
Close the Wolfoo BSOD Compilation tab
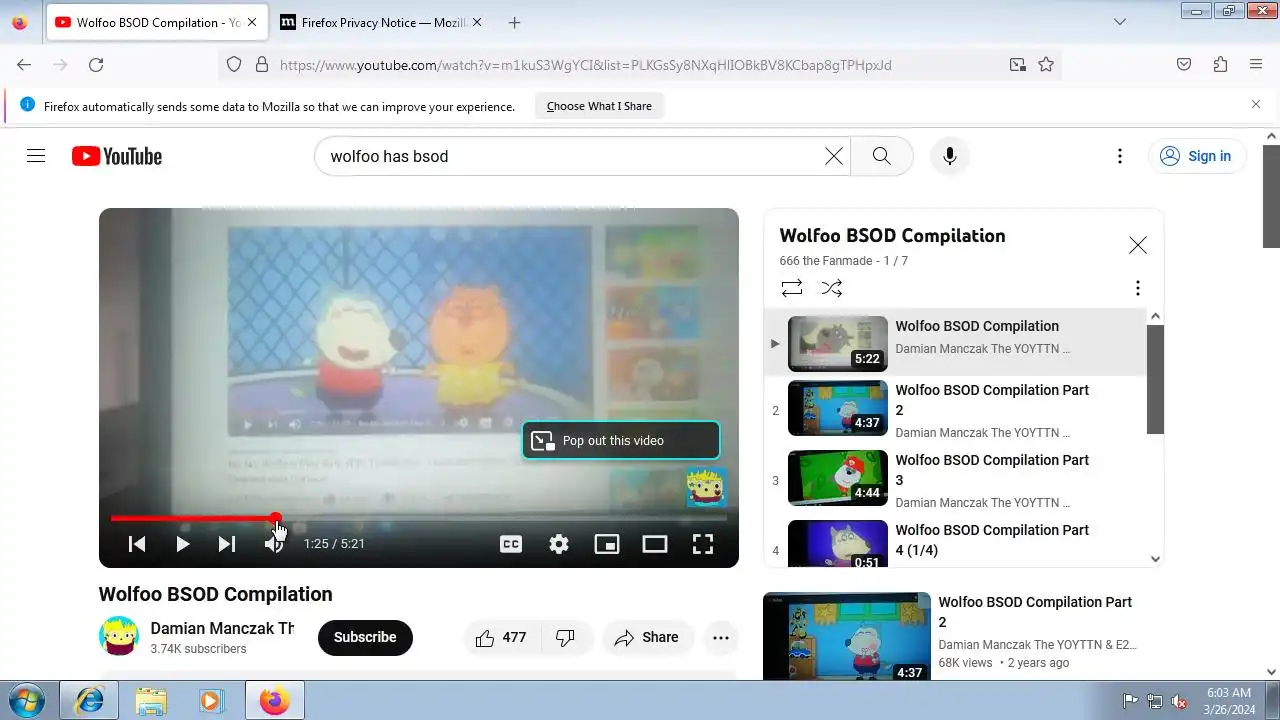click(251, 22)
